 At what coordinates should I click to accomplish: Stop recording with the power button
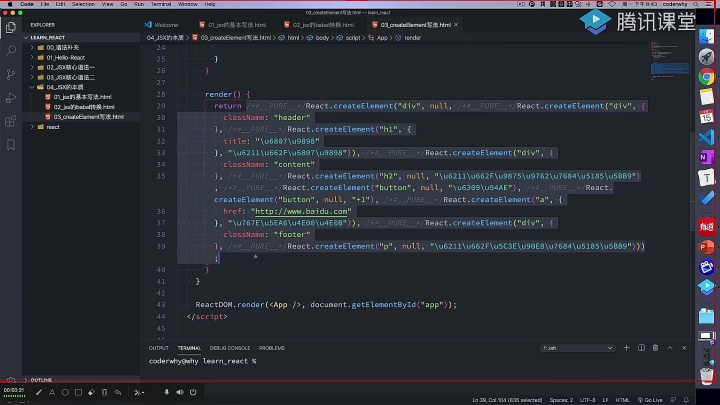193,392
